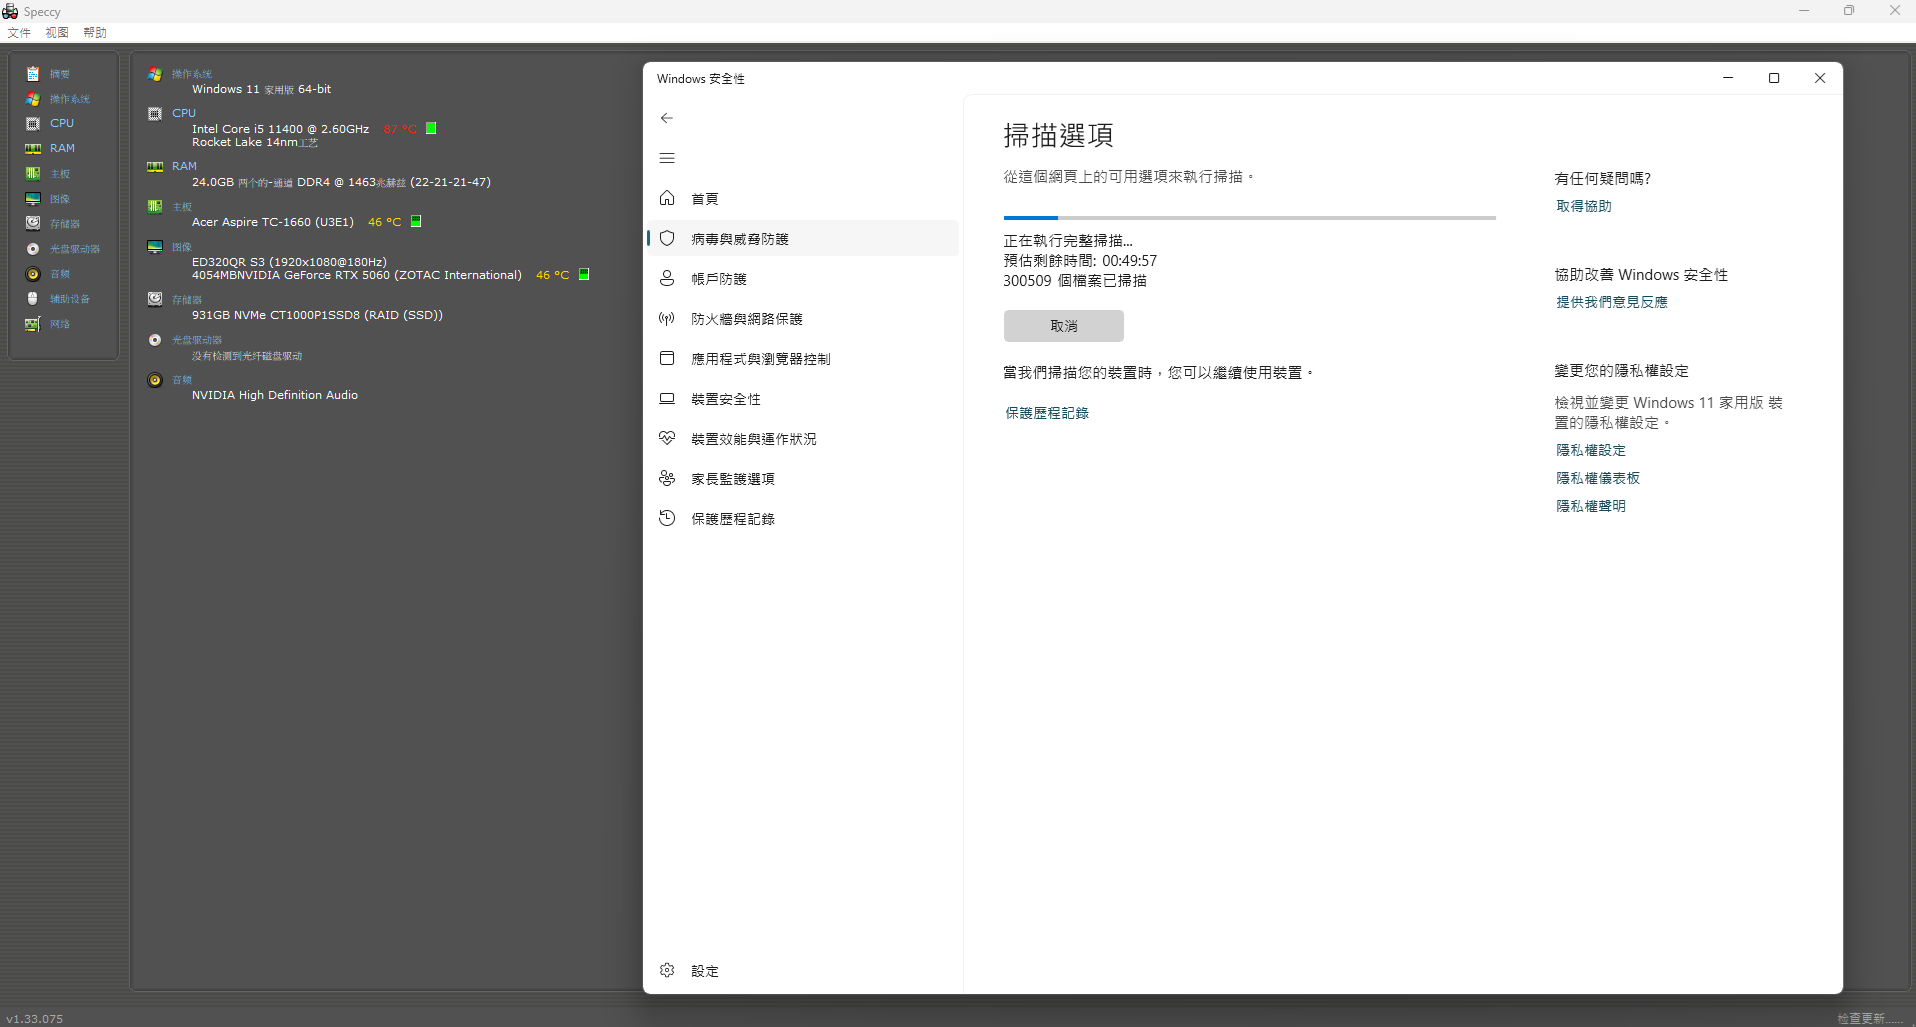1916x1027 pixels.
Task: Expand the hamburger navigation menu
Action: click(x=667, y=158)
